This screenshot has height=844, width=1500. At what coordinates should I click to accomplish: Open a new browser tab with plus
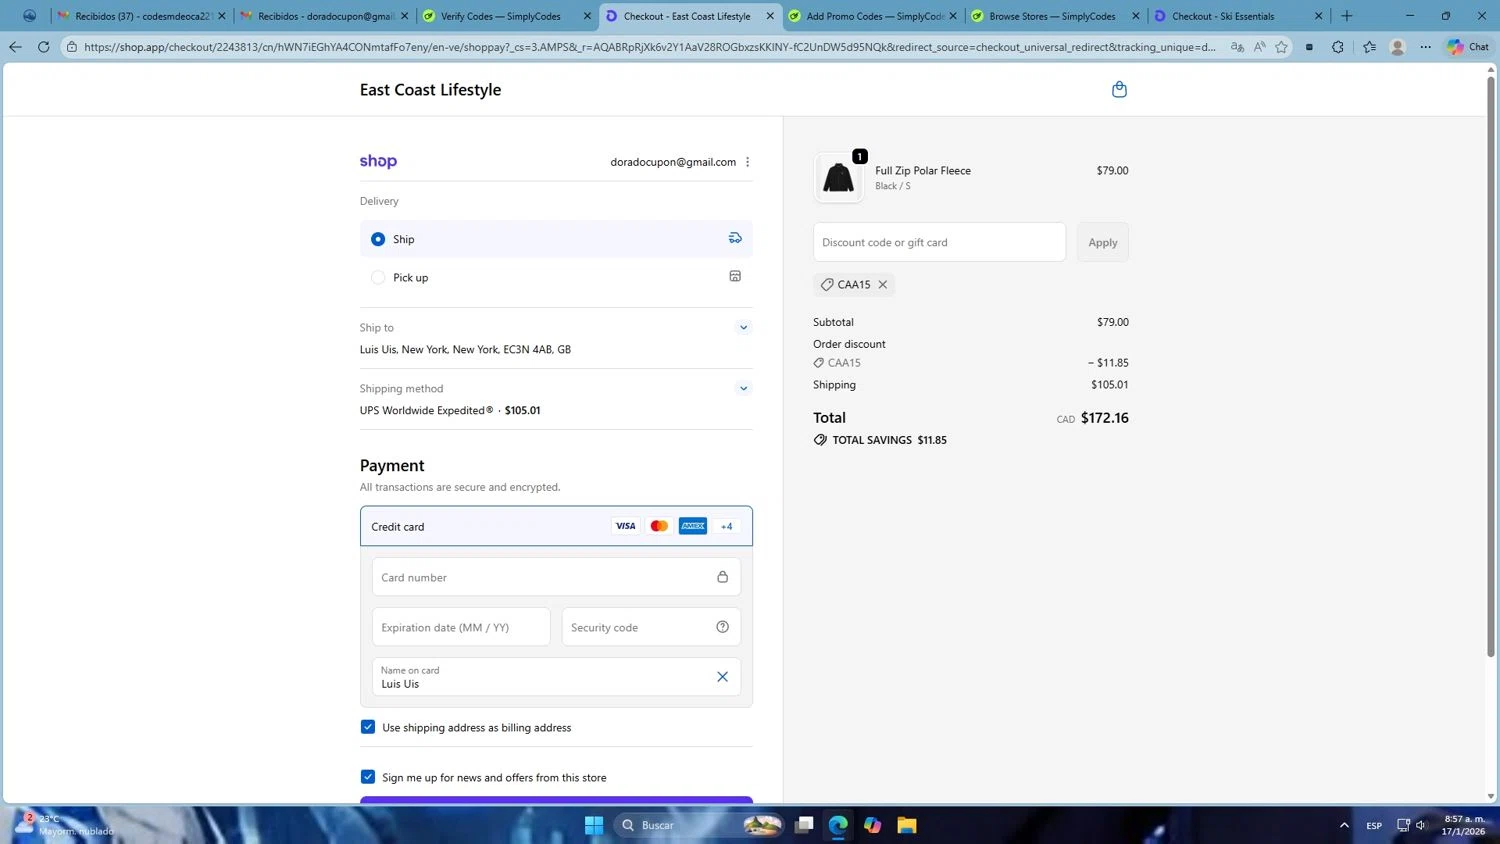point(1346,16)
